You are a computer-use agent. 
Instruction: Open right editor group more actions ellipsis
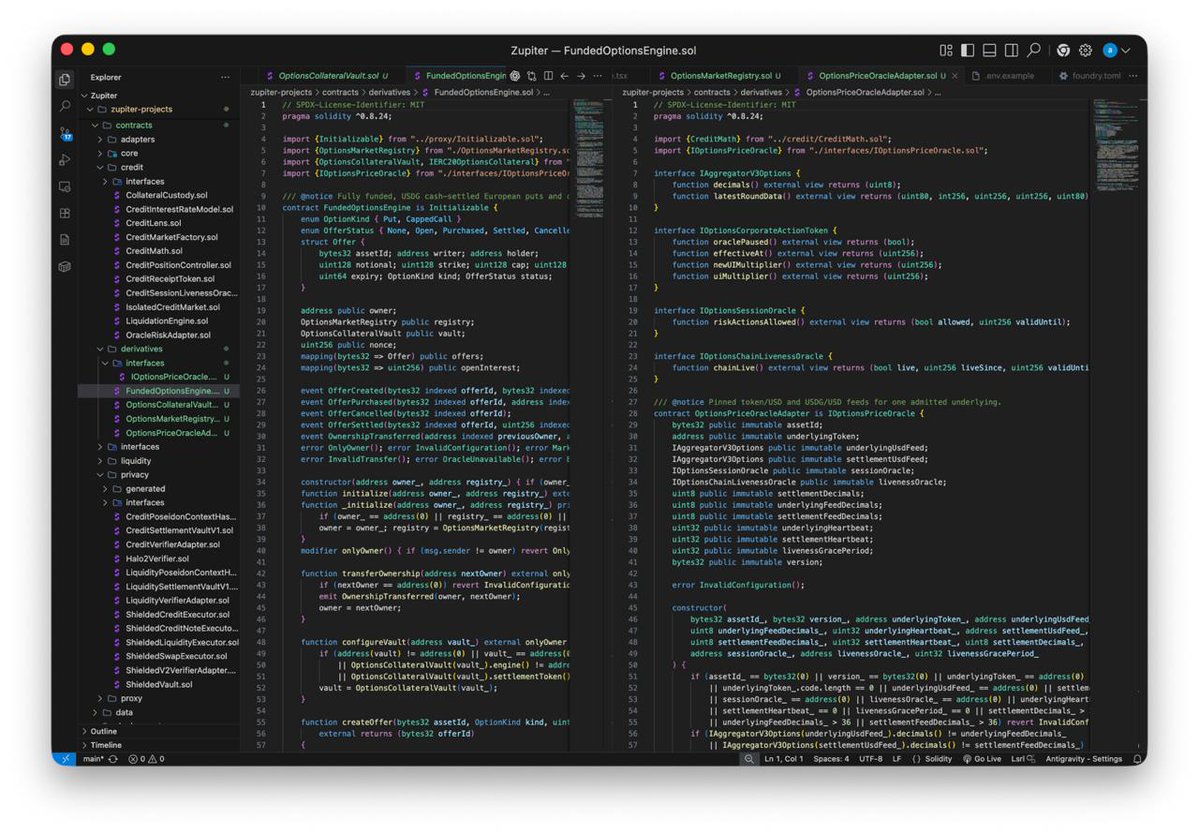point(1132,76)
